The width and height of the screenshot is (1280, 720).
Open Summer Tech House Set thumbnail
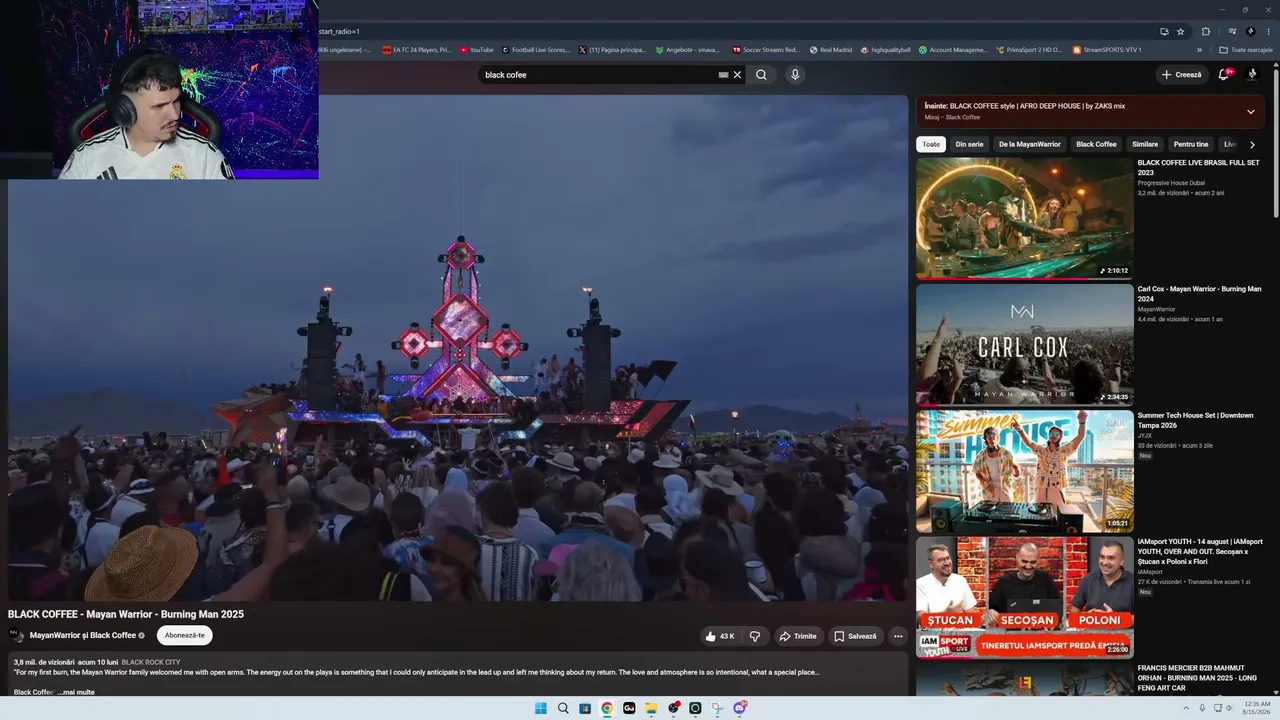[1025, 471]
